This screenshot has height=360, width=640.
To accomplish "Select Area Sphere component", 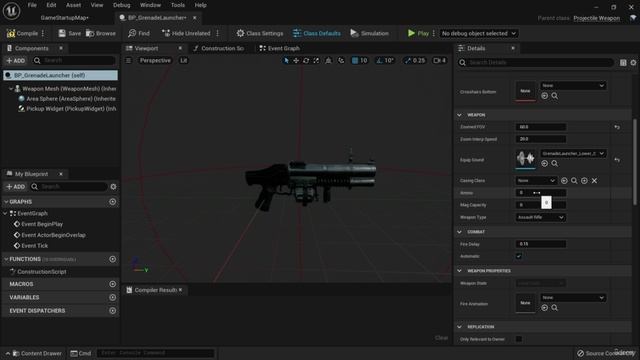I will (x=67, y=99).
